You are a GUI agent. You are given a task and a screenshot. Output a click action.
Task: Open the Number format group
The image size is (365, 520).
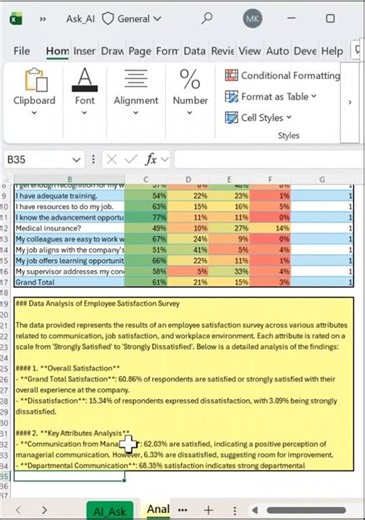click(x=190, y=91)
